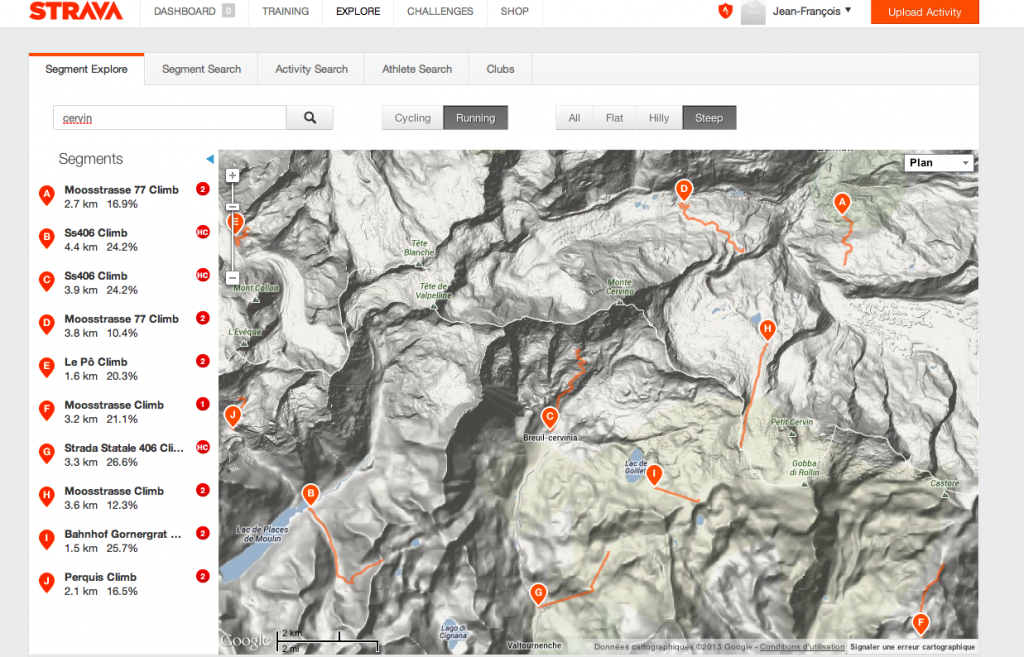Open the Plan map type dropdown

coord(938,163)
